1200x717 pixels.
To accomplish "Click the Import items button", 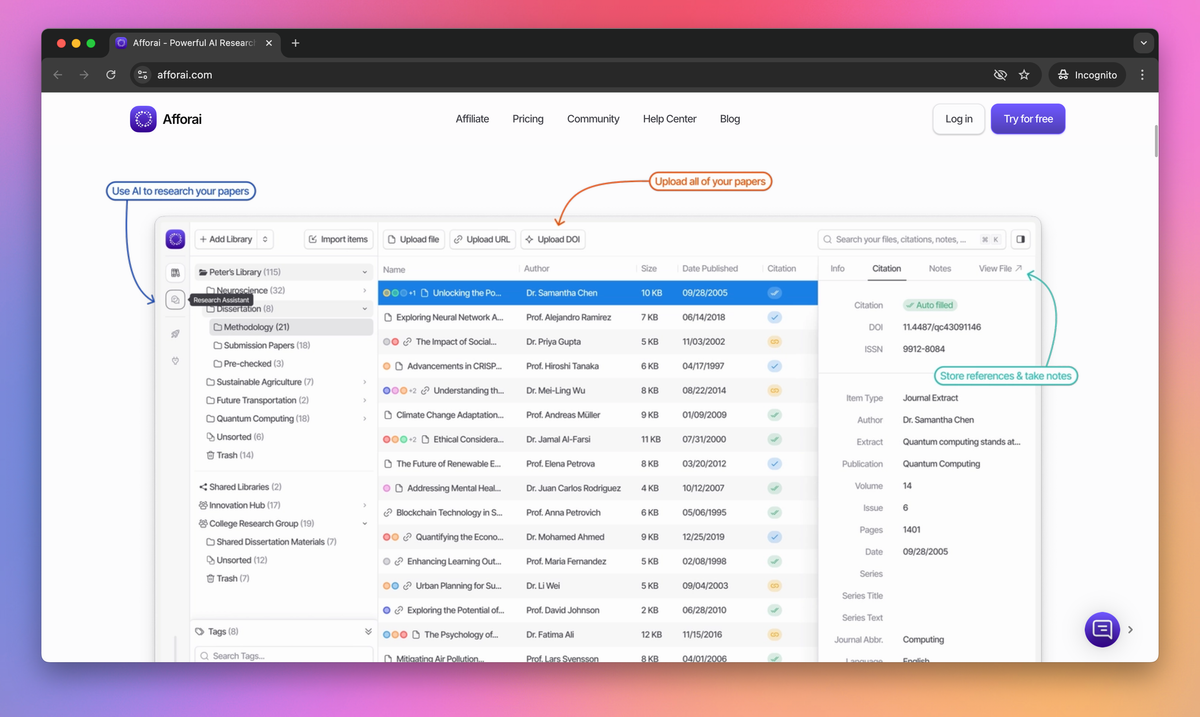I will click(338, 239).
